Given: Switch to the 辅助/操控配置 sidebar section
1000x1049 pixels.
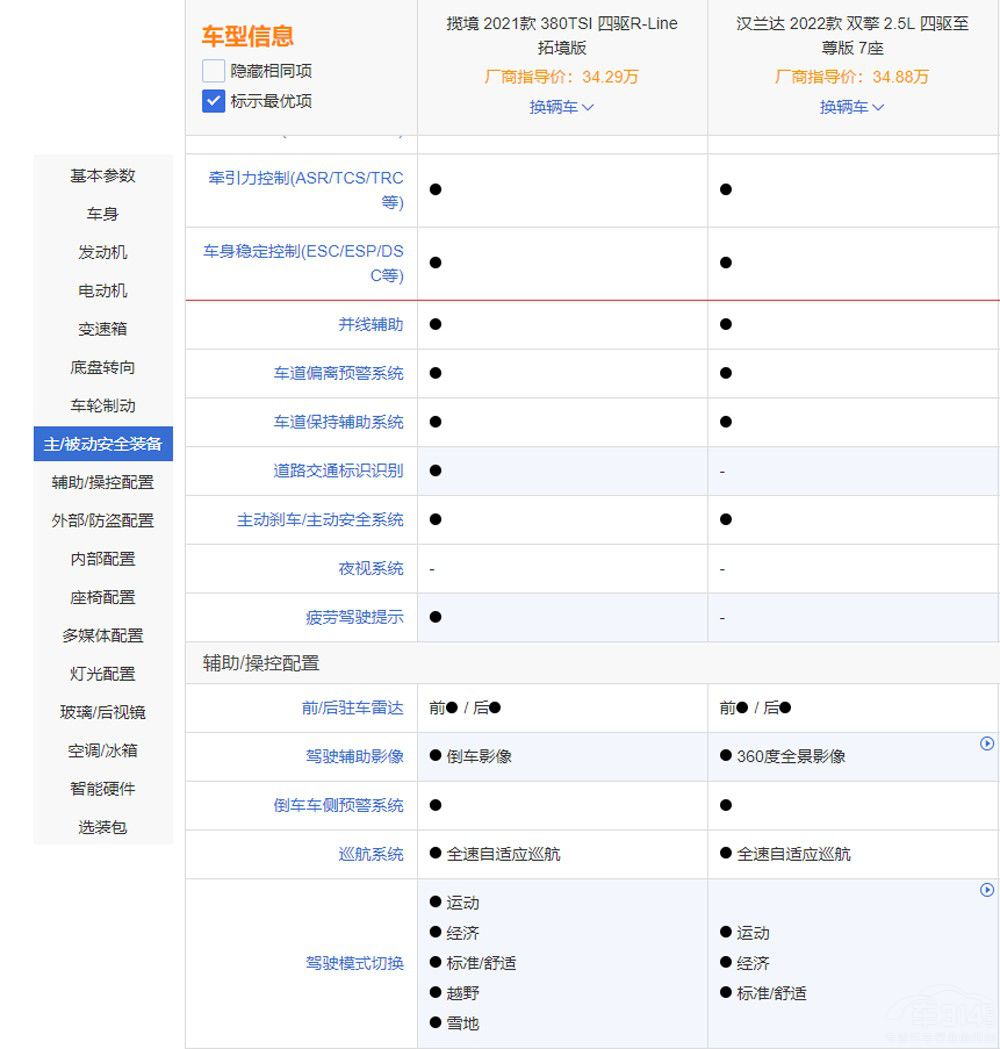Looking at the screenshot, I should pos(102,482).
